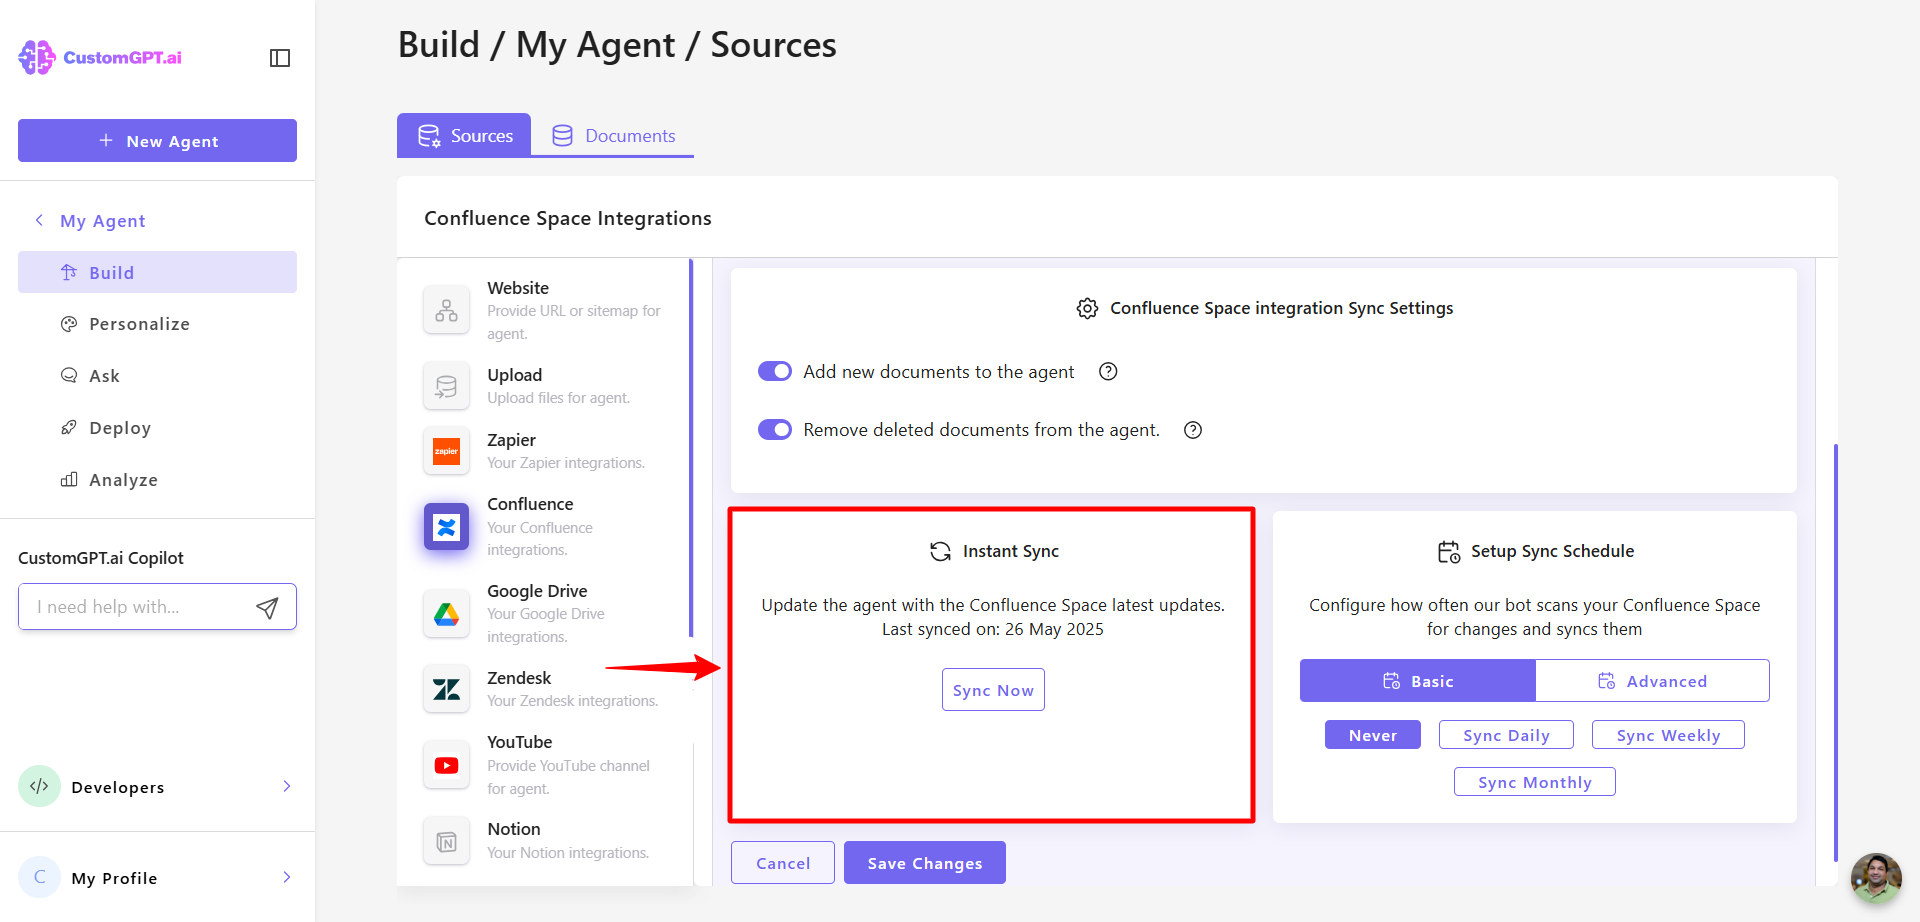Click the Zendesk source icon

coord(446,689)
